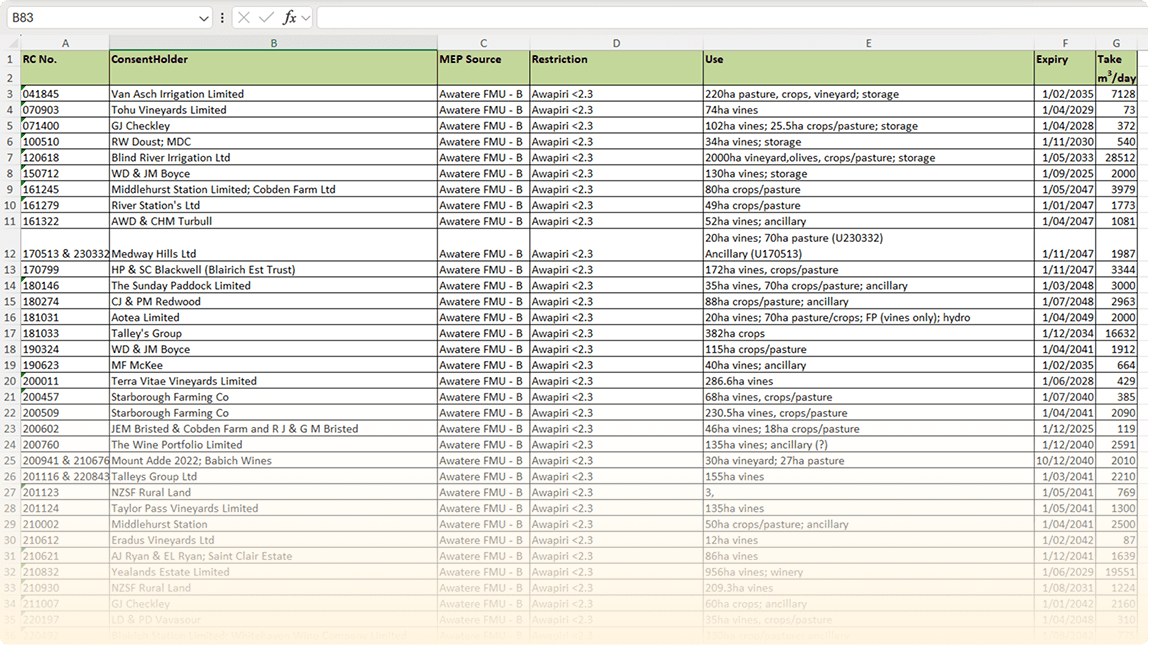Click the 'ConsentHolder' header cell
Screen dimensions: 1149x645
click(273, 59)
